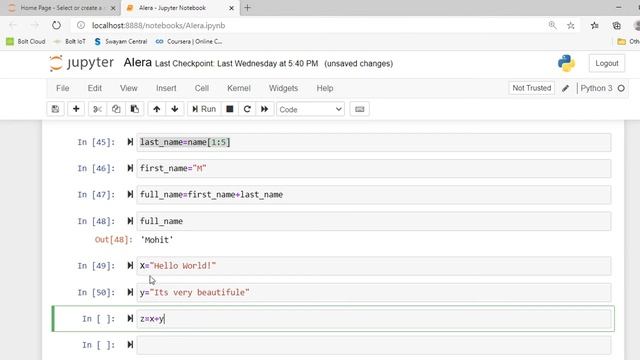Open the Widgets menu
640x360 pixels.
coord(283,88)
